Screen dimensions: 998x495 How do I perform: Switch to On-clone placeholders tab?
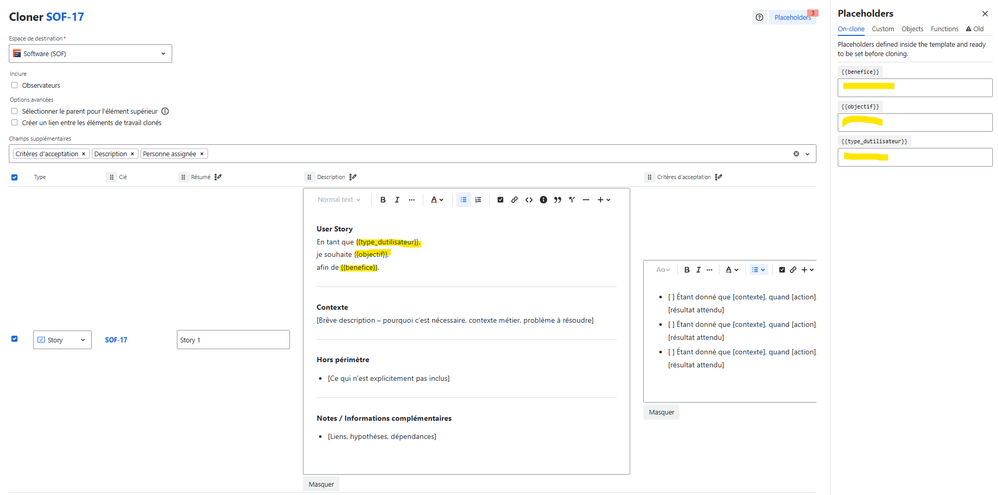tap(851, 29)
